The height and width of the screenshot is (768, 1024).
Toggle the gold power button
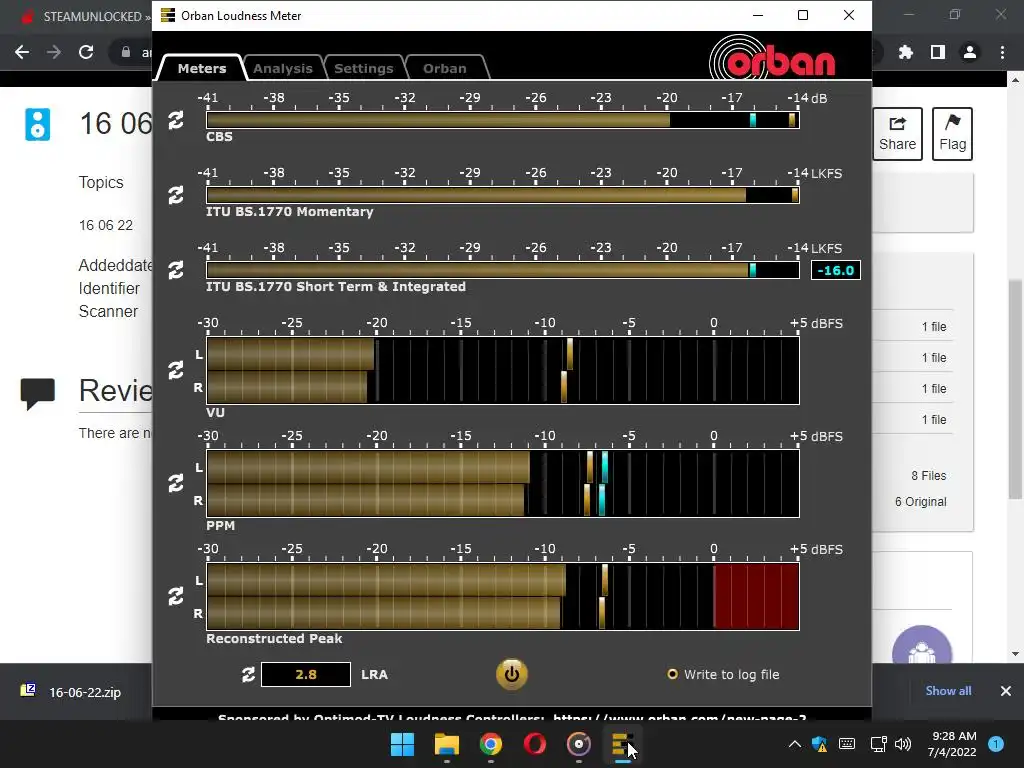[511, 674]
